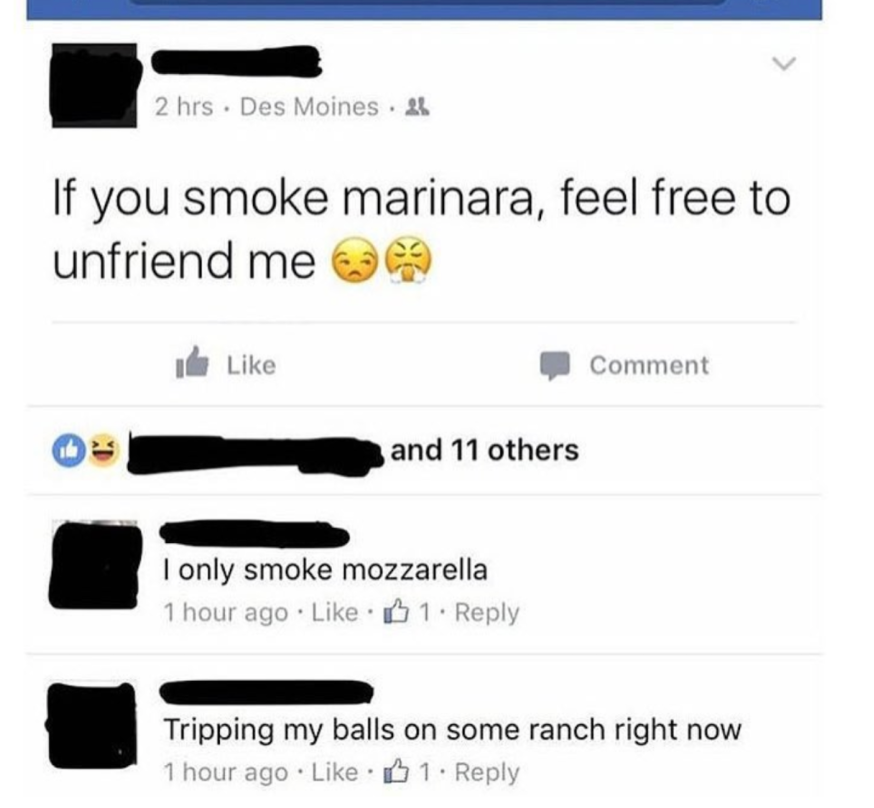This screenshot has width=874, height=808.
Task: Click the friends audience icon next to Des Moines
Action: coord(418,106)
